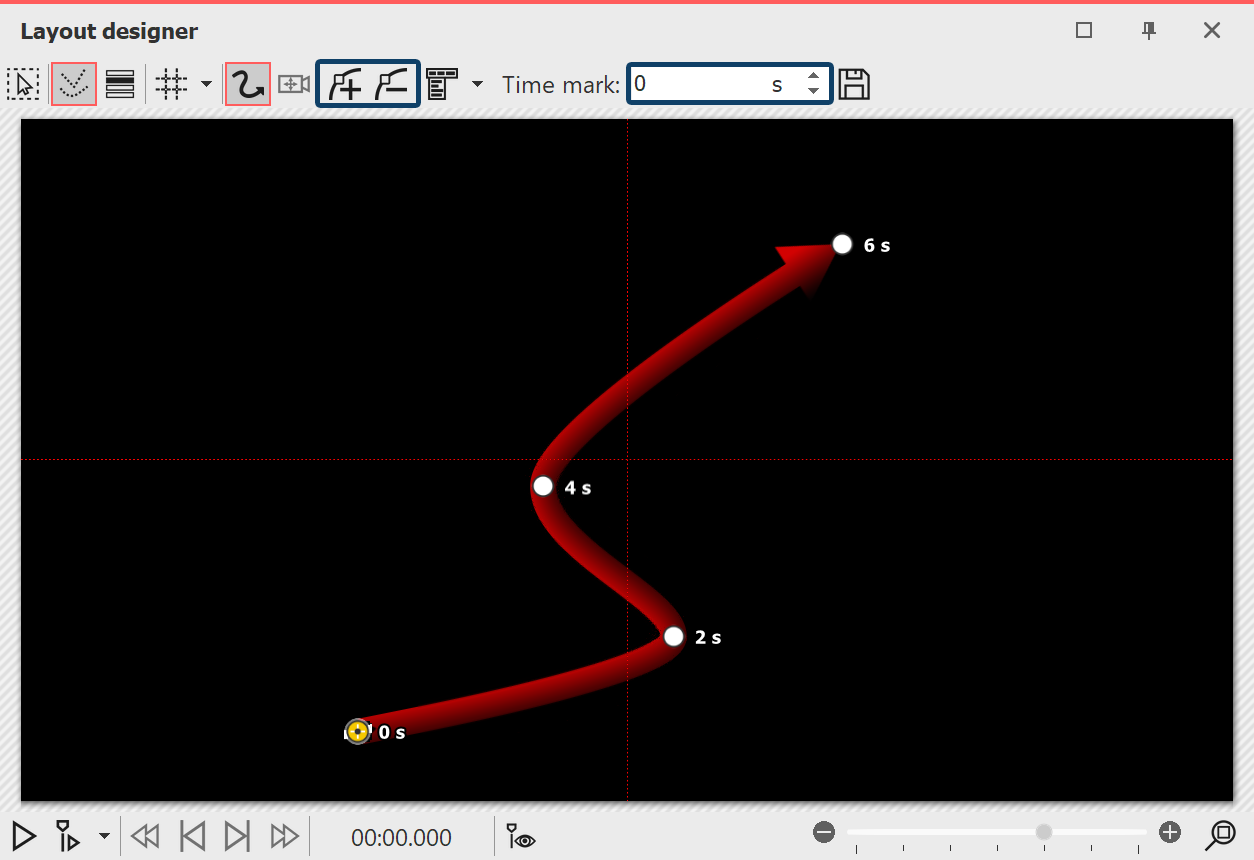Click the zoom-to-fit magnifier icon
The width and height of the screenshot is (1254, 860).
click(1221, 834)
